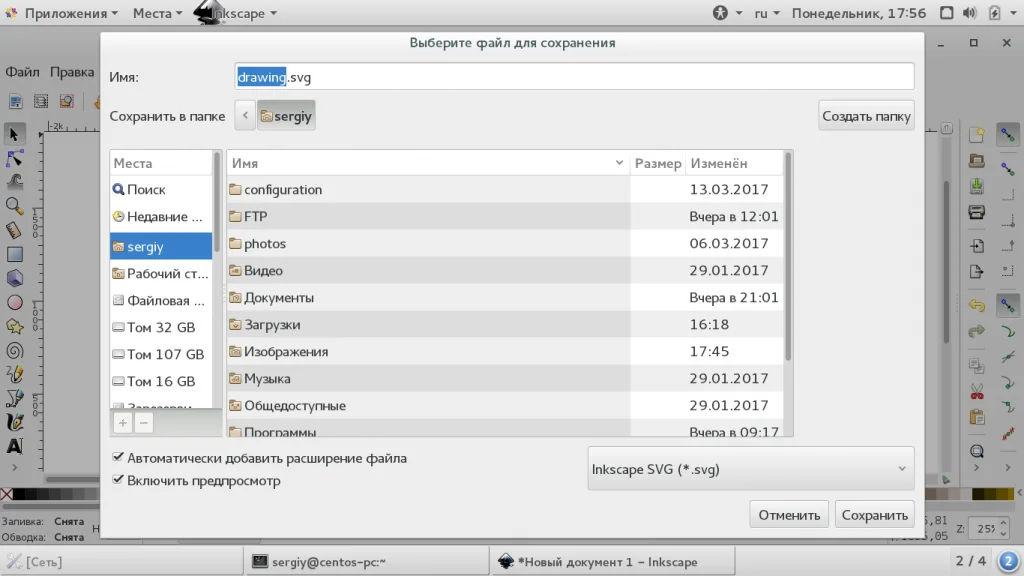1024x576 pixels.
Task: Select the Circle/Ellipse tool
Action: [x=14, y=303]
